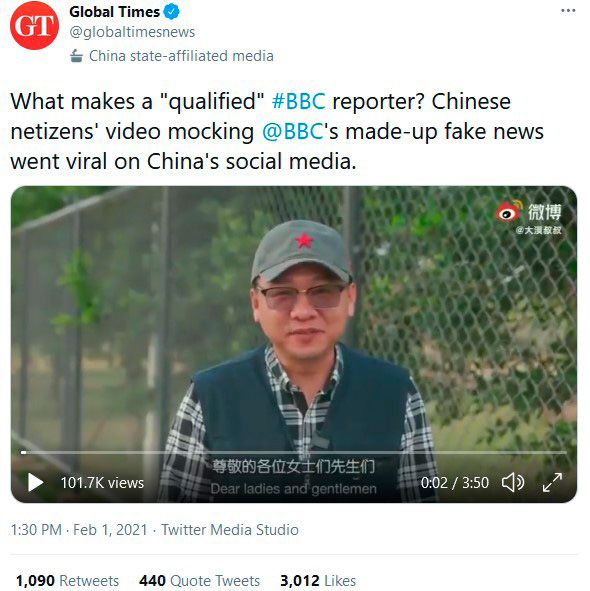Image resolution: width=590 pixels, height=591 pixels.
Task: View the 440 Quote Tweets list
Action: pyautogui.click(x=199, y=580)
